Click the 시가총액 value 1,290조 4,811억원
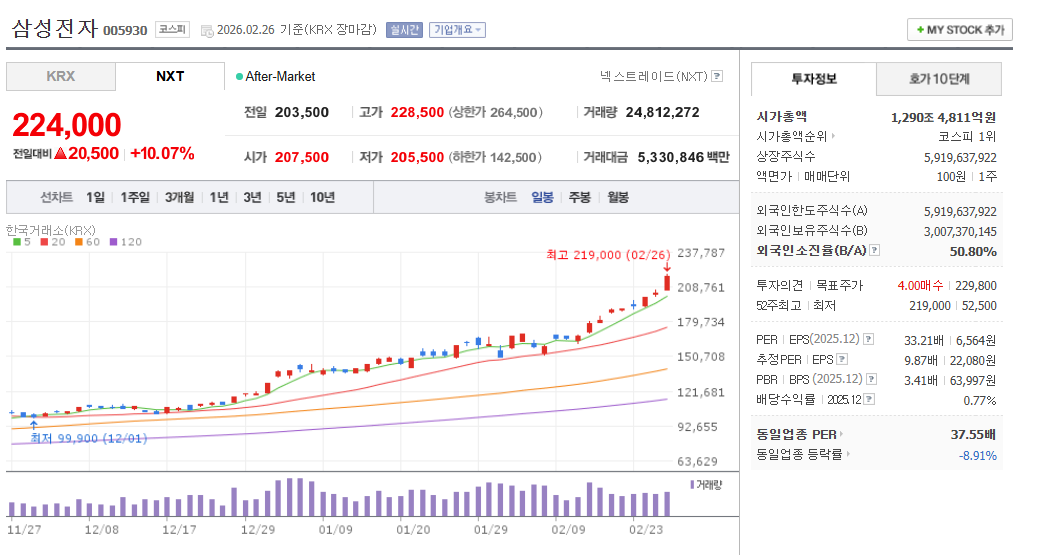This screenshot has width=1039, height=555. pos(944,117)
